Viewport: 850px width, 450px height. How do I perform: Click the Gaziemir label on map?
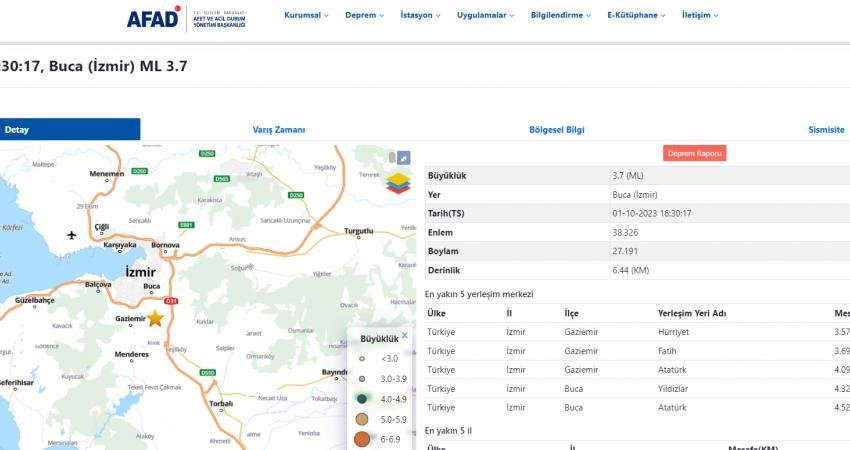pyautogui.click(x=131, y=318)
